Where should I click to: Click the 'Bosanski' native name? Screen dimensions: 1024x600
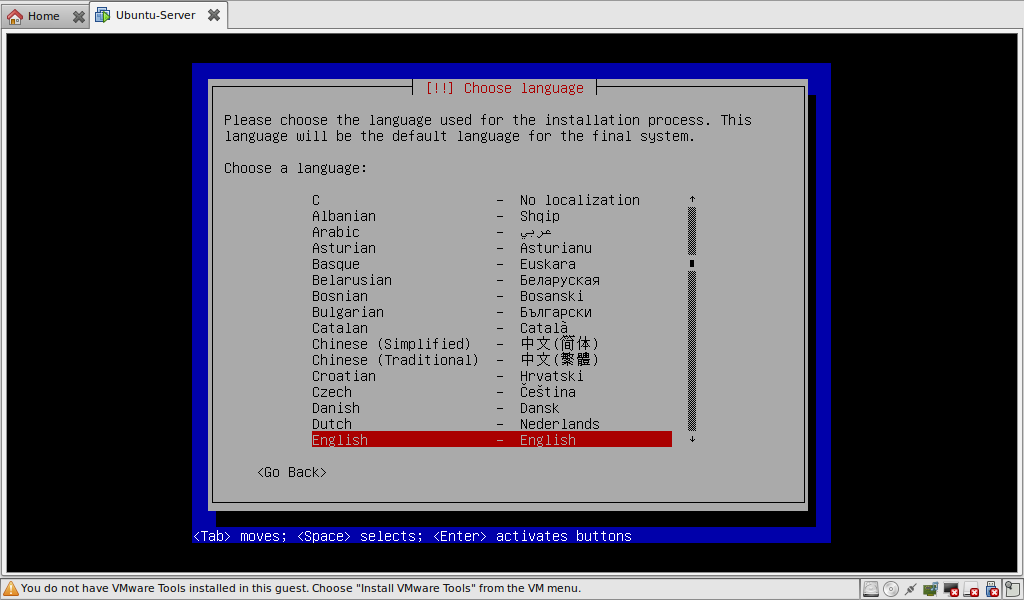tap(552, 296)
